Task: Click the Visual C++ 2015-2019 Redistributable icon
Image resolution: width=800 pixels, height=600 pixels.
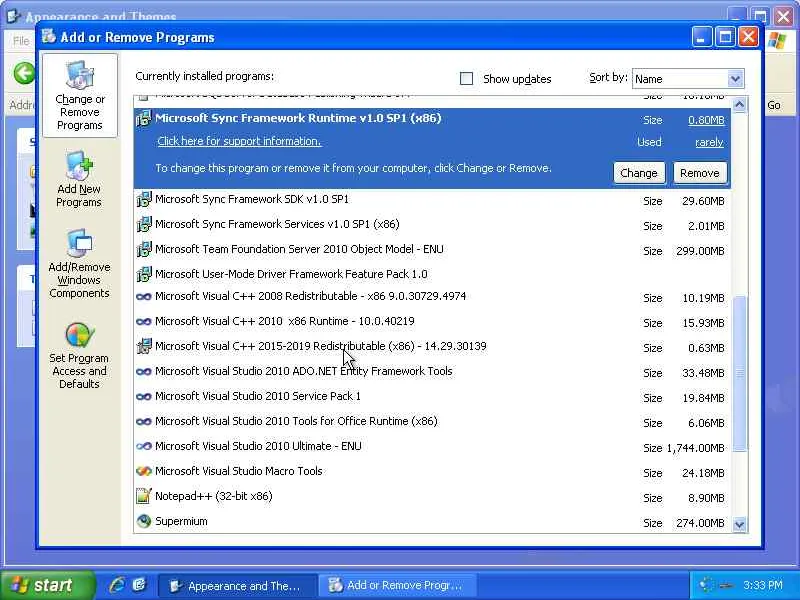Action: pos(144,346)
